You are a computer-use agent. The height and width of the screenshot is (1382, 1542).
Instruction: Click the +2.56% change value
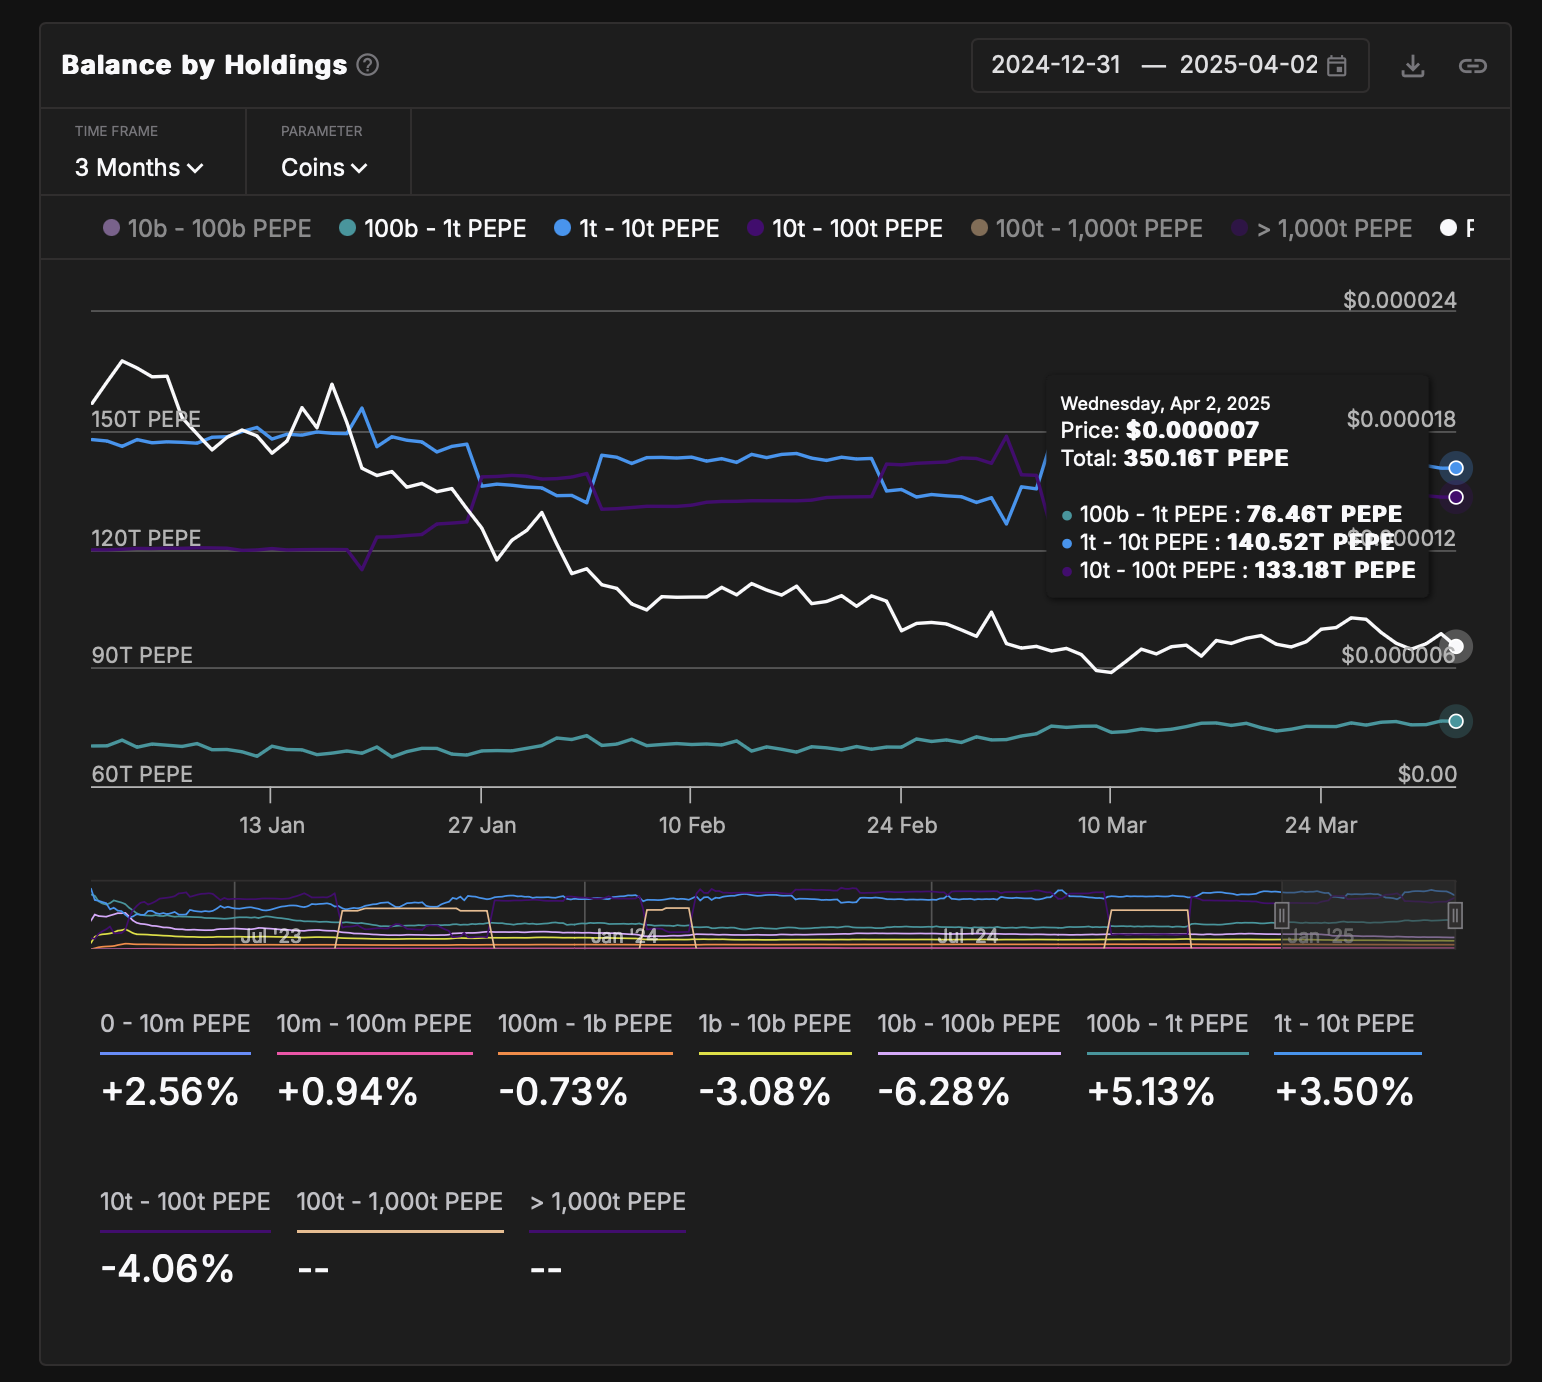point(170,1092)
